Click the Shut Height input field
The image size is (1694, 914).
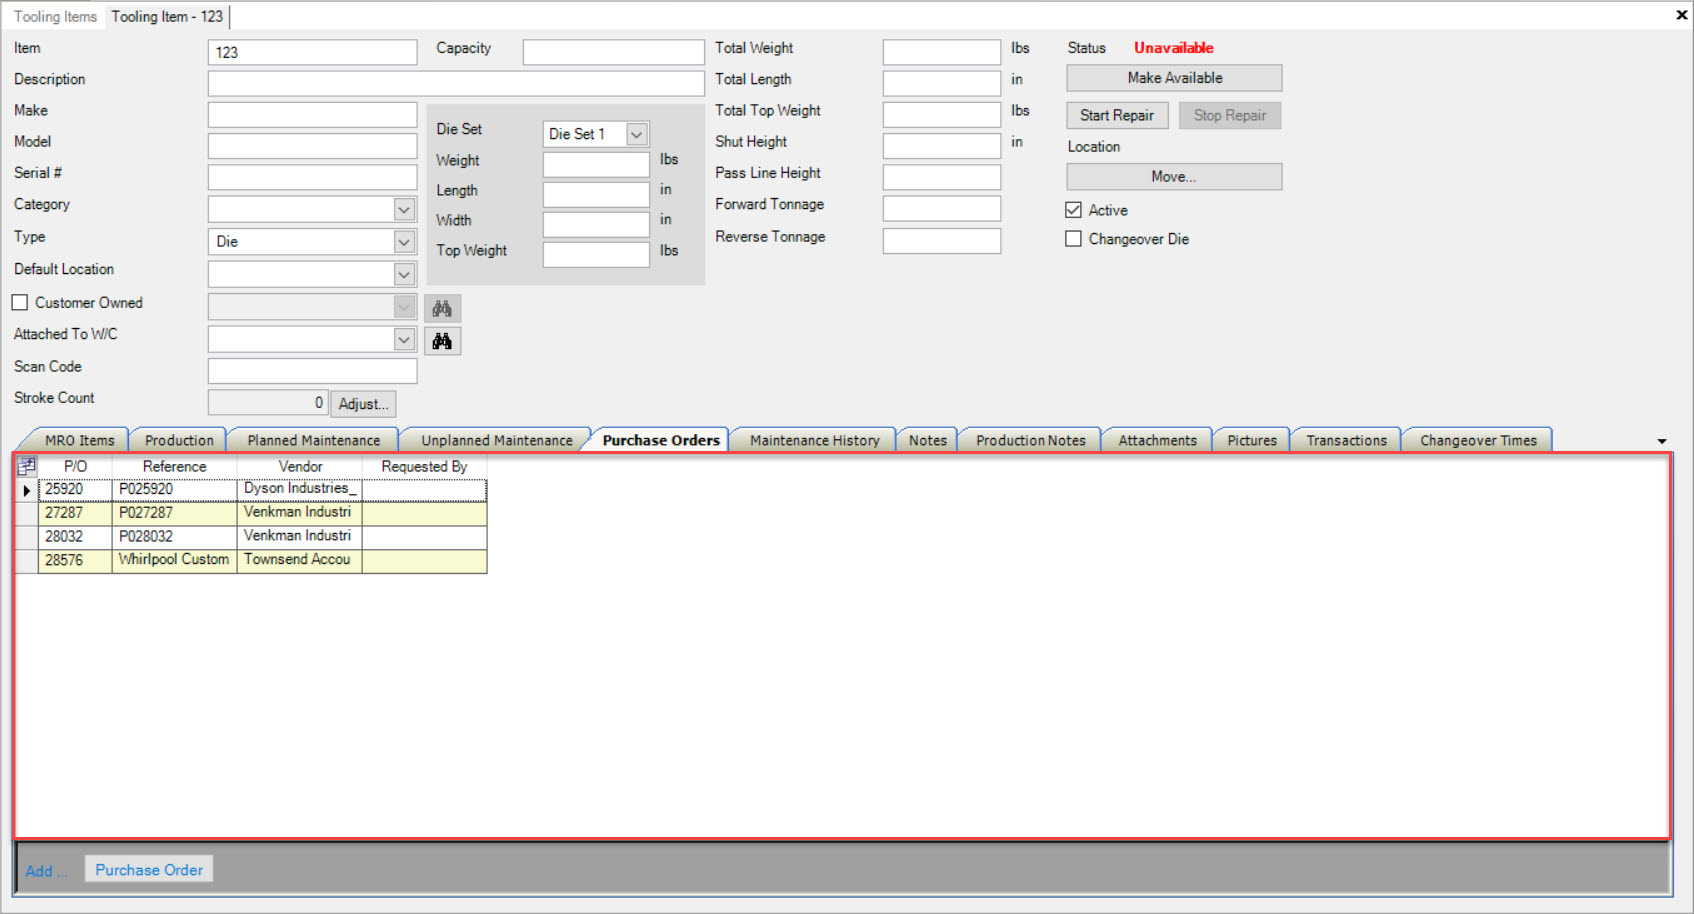(x=942, y=146)
